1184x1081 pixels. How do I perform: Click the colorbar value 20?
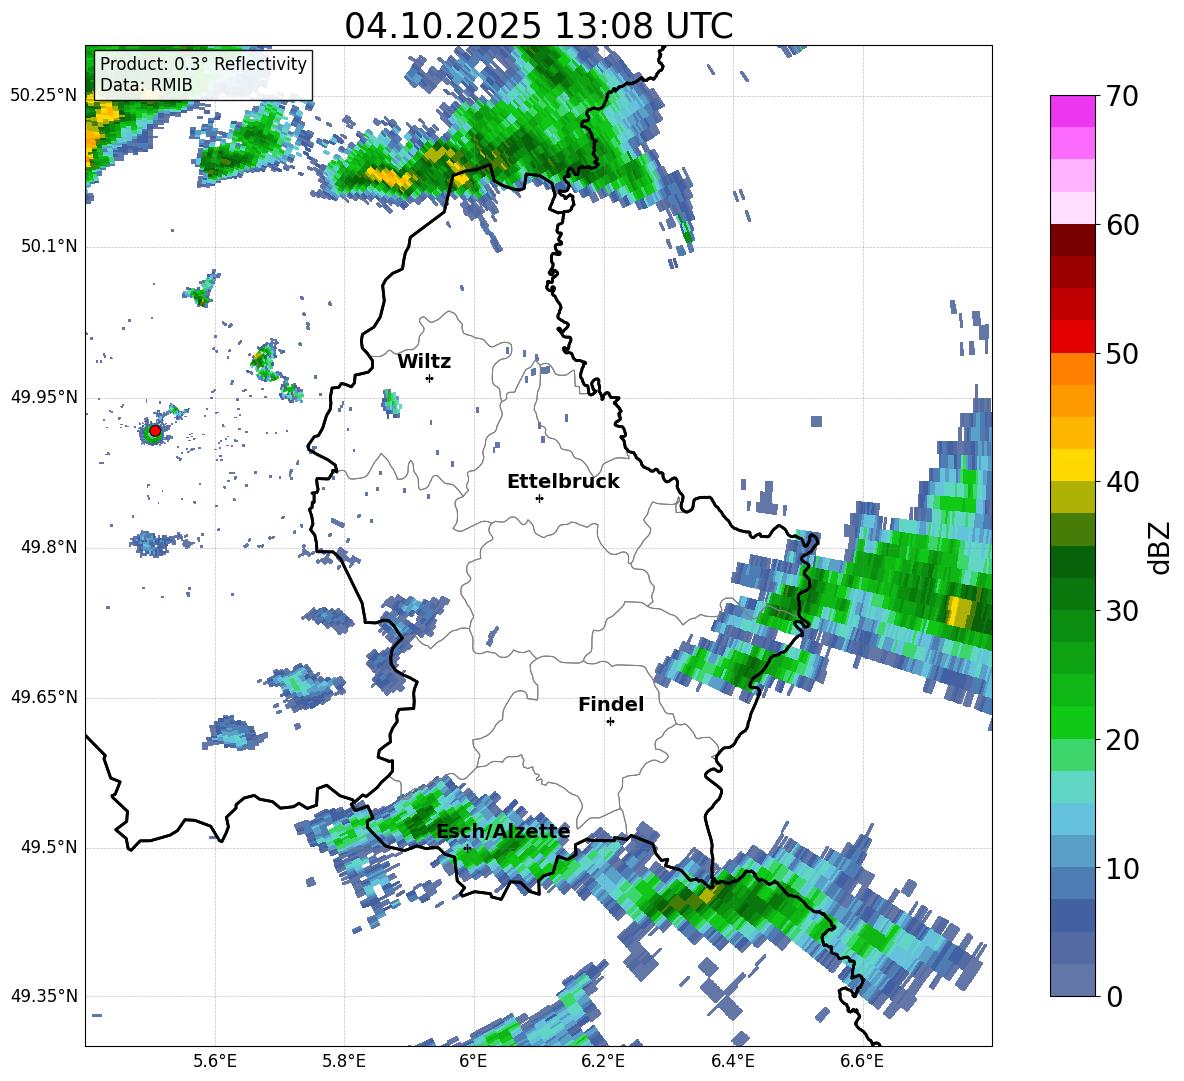pos(1123,740)
